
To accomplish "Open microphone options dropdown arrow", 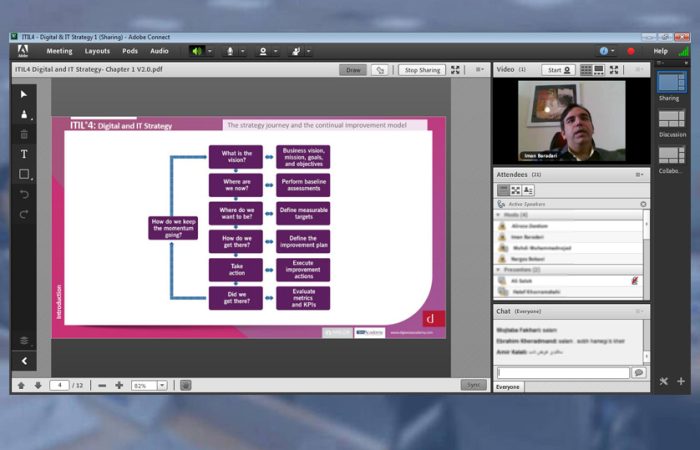I will [x=243, y=51].
